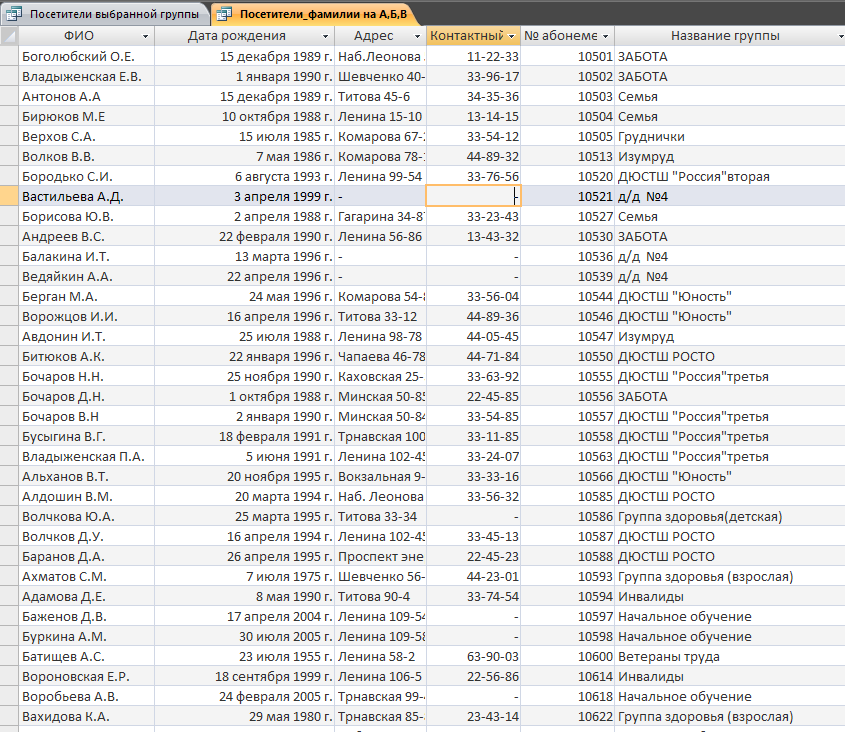Click cell Баженов Д.В.

[86, 617]
